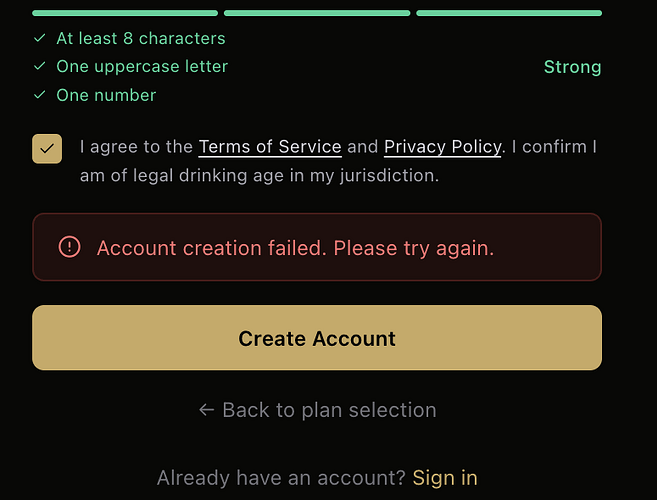Click the checkmark beside "At least 8 characters"
Image resolution: width=657 pixels, height=500 pixels.
tap(40, 38)
